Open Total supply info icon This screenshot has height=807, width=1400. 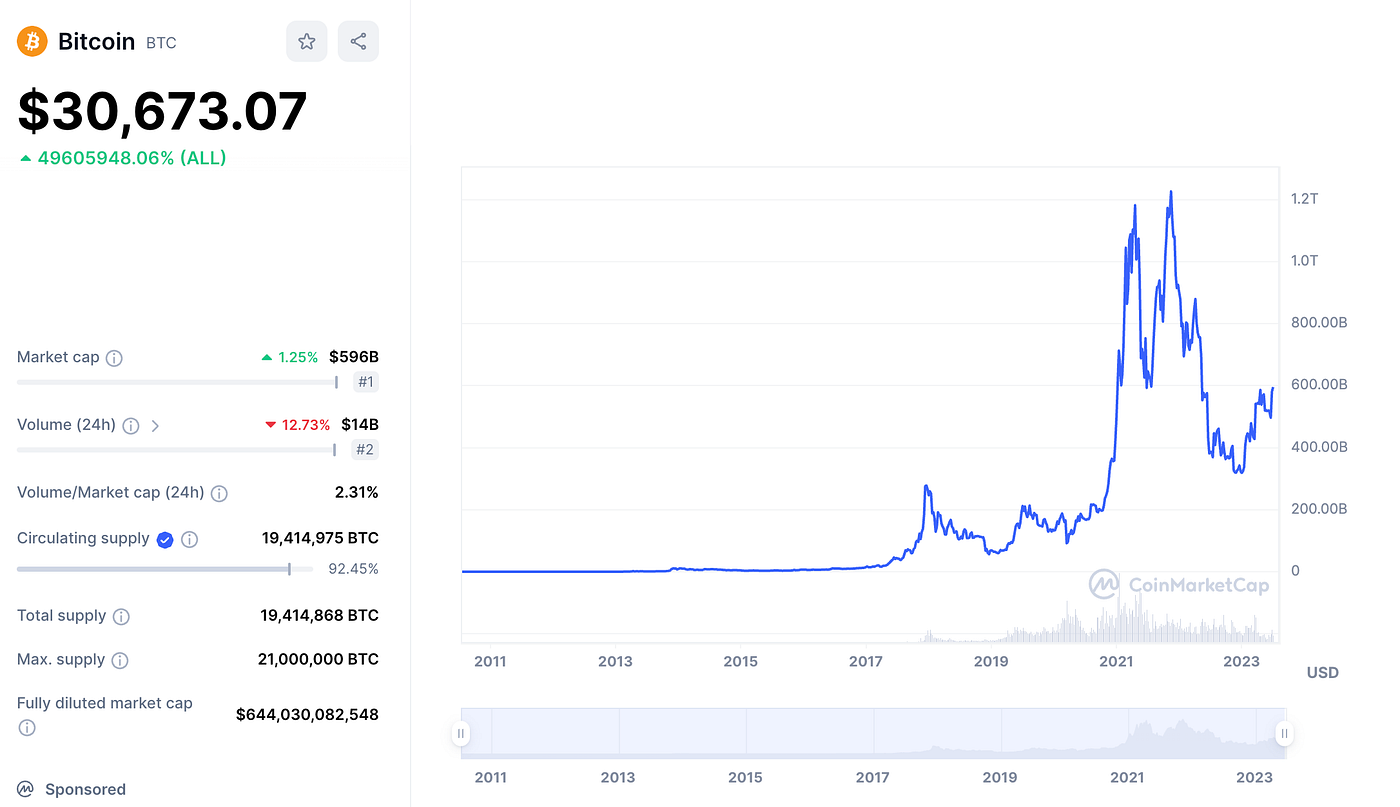(x=121, y=617)
